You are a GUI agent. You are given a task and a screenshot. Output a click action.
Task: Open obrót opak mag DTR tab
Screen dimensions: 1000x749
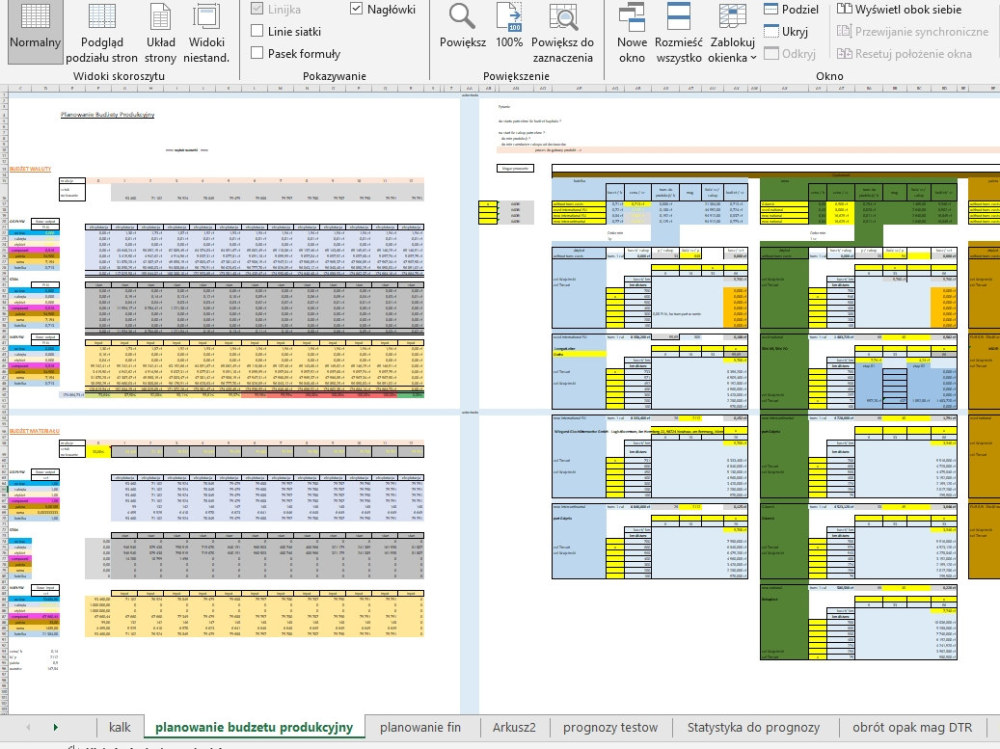pyautogui.click(x=912, y=727)
